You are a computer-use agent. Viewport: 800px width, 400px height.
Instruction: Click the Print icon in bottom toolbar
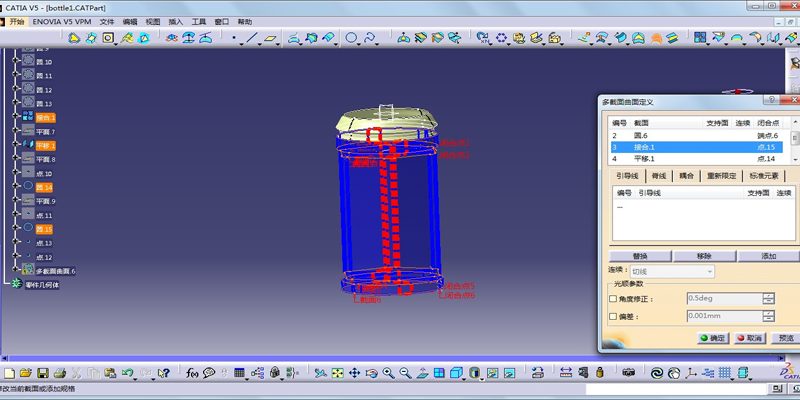(x=60, y=373)
